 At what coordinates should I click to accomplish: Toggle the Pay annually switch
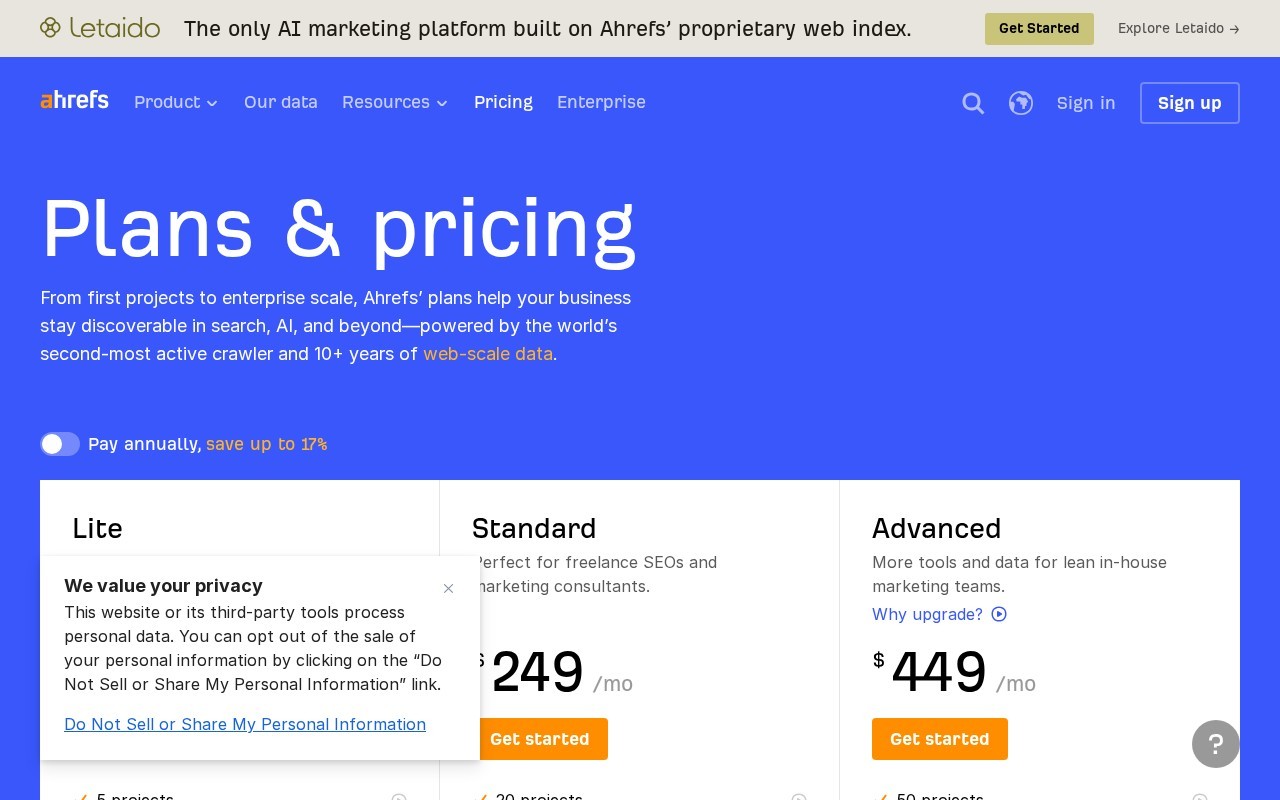[60, 444]
